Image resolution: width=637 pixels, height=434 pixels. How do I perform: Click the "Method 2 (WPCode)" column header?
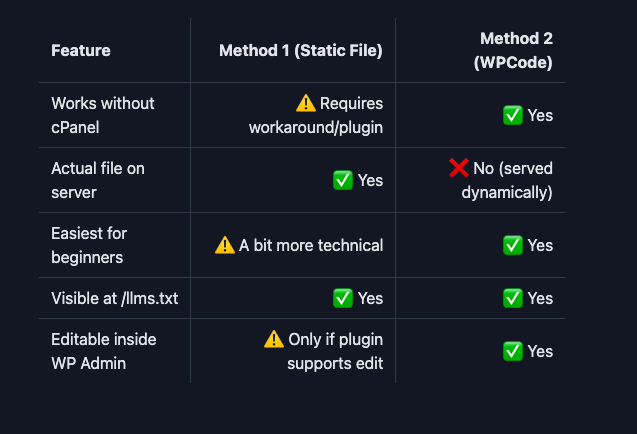[x=514, y=50]
